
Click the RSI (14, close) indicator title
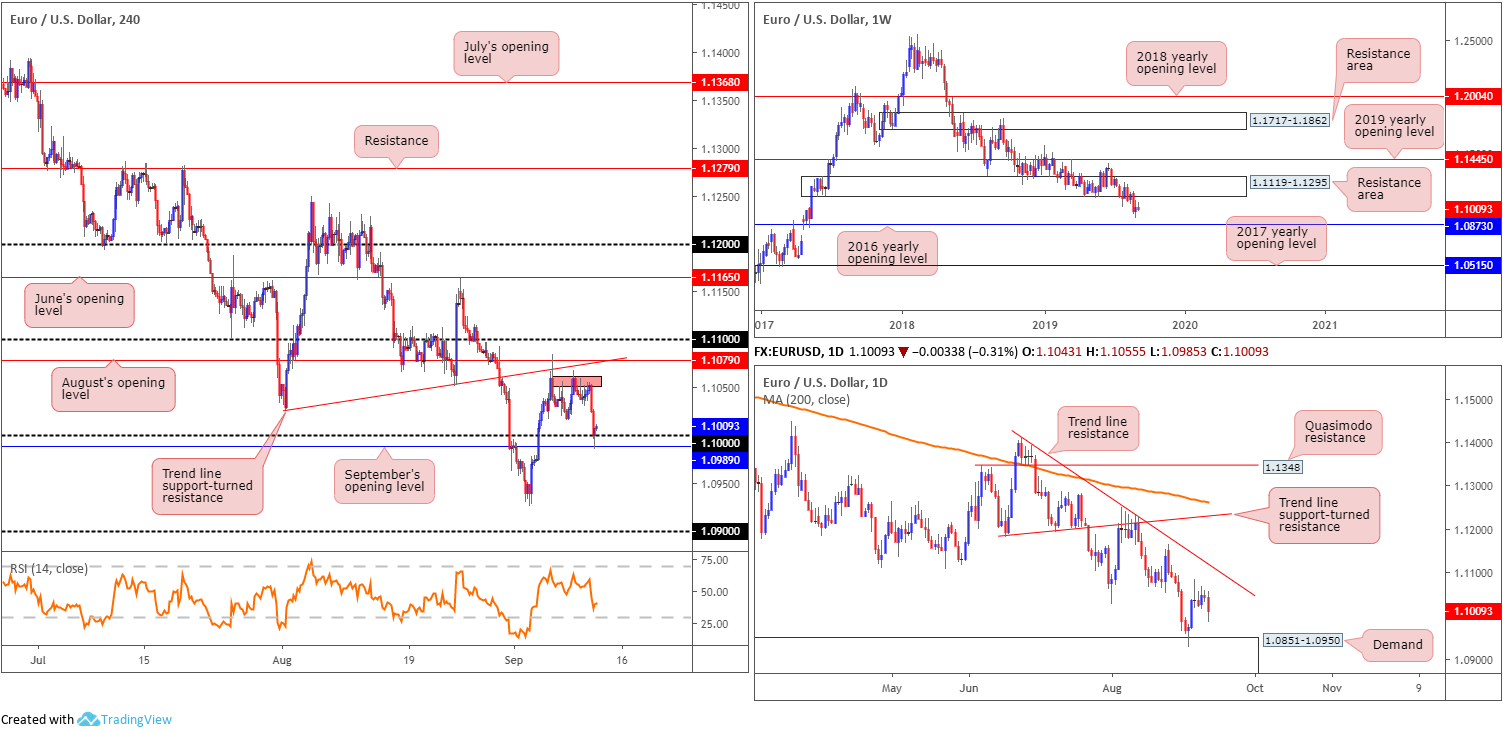click(x=49, y=568)
